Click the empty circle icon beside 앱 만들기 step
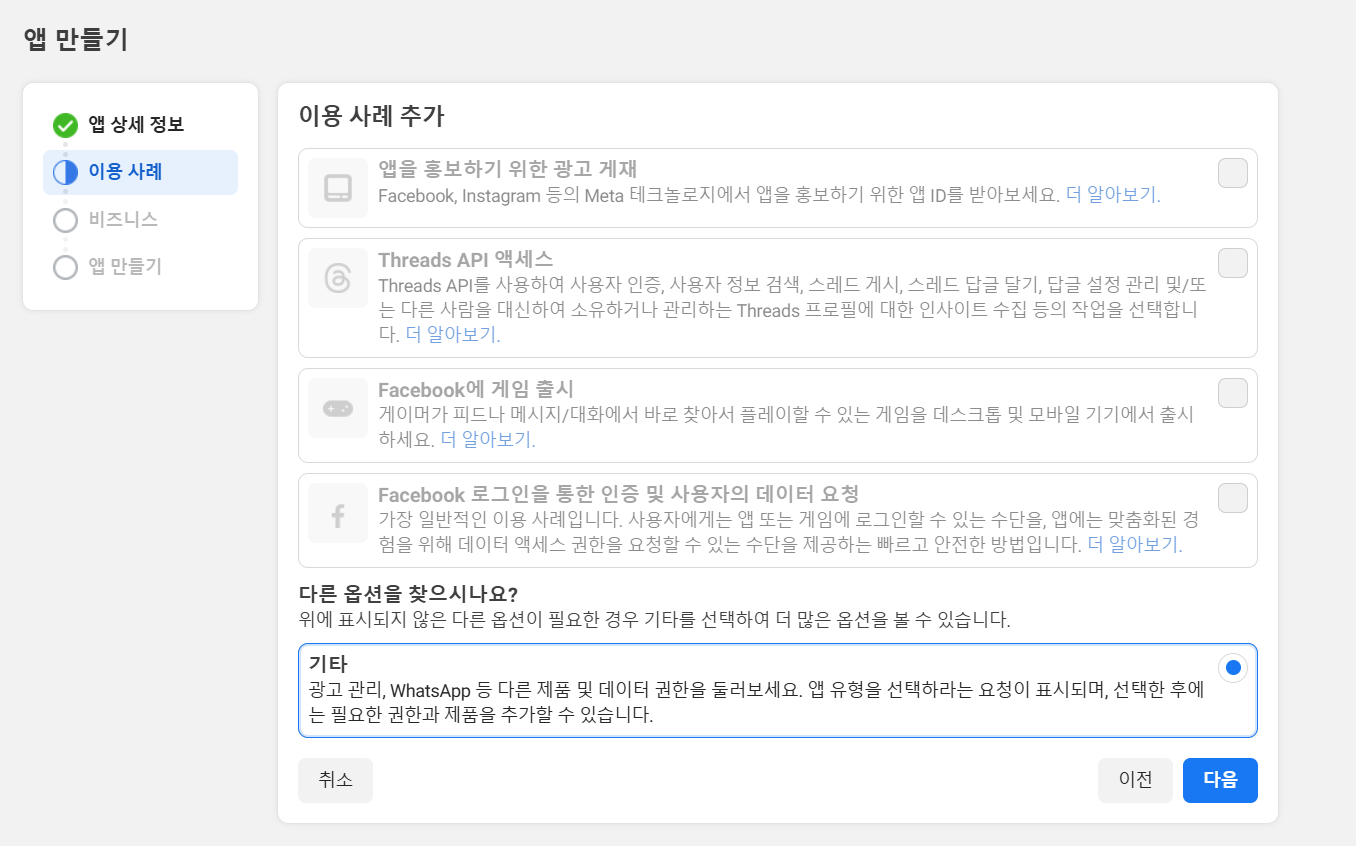 [65, 267]
